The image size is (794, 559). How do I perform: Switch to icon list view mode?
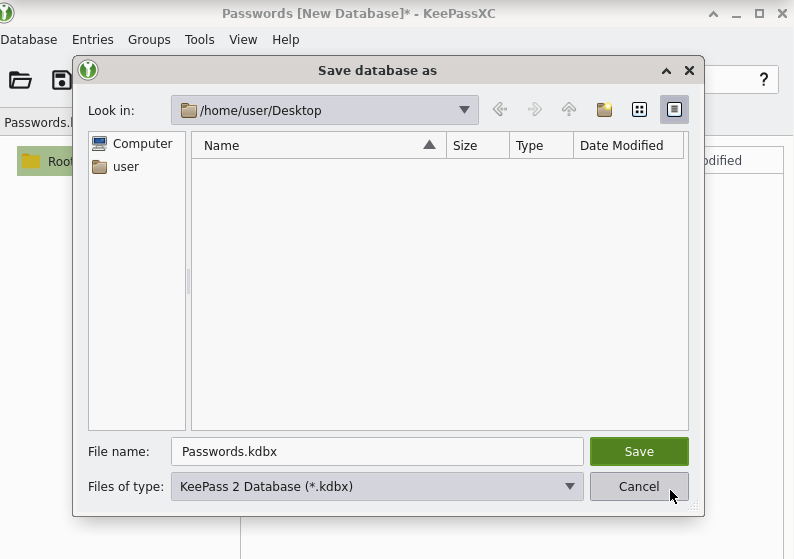click(x=639, y=110)
